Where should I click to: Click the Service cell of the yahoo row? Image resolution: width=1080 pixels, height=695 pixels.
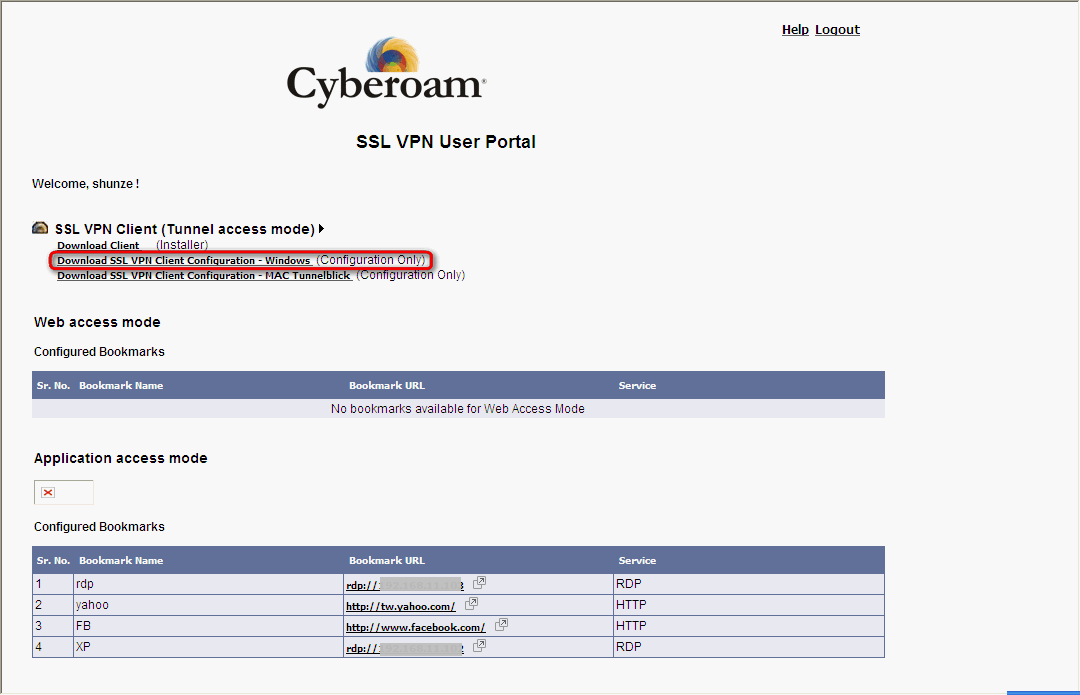(749, 605)
